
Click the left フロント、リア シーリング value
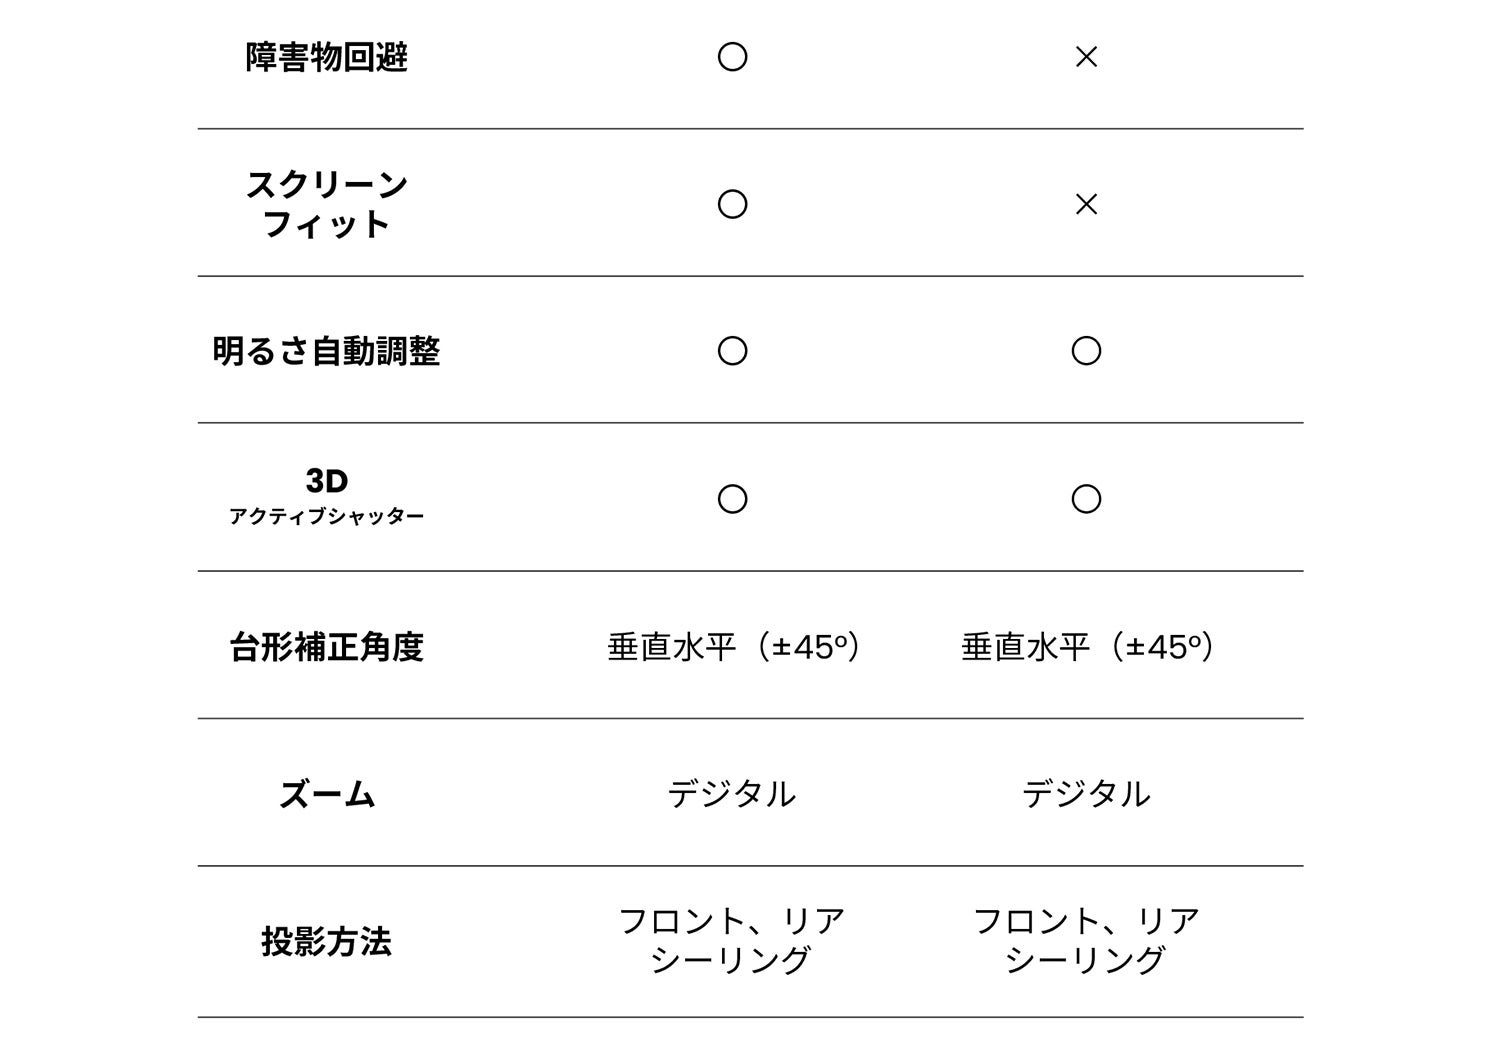(x=731, y=940)
